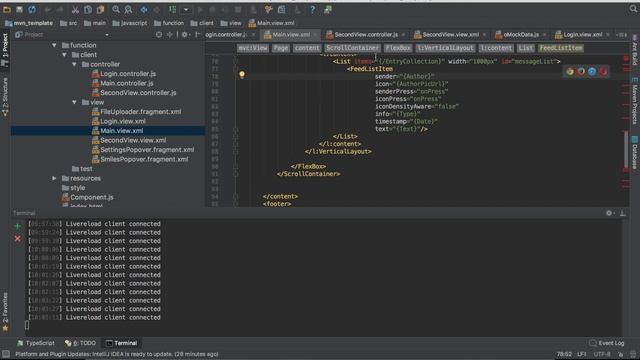Image resolution: width=640 pixels, height=360 pixels.
Task: Switch to Login.view.xml editor tab
Action: click(x=581, y=35)
